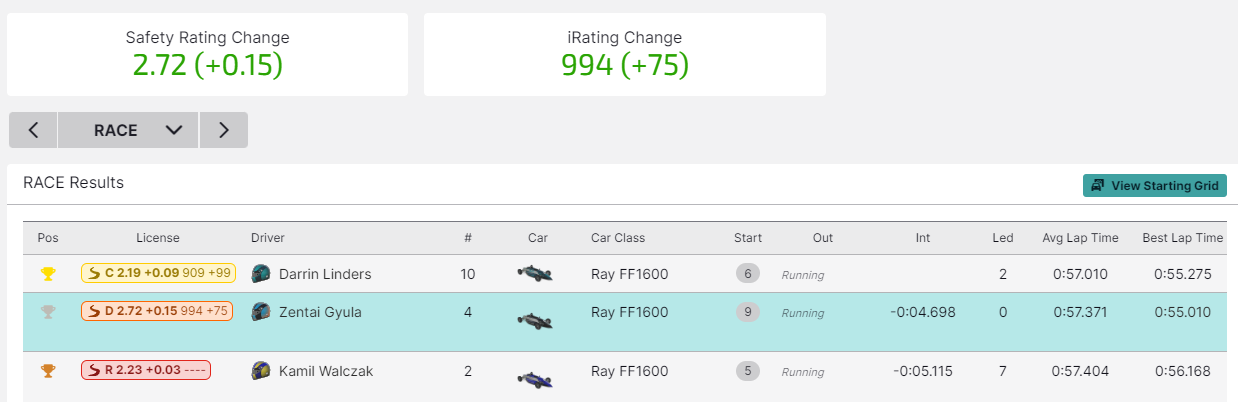Click the yellow C 2.19 license badge
Image resolution: width=1238 pixels, height=402 pixels.
tap(158, 273)
